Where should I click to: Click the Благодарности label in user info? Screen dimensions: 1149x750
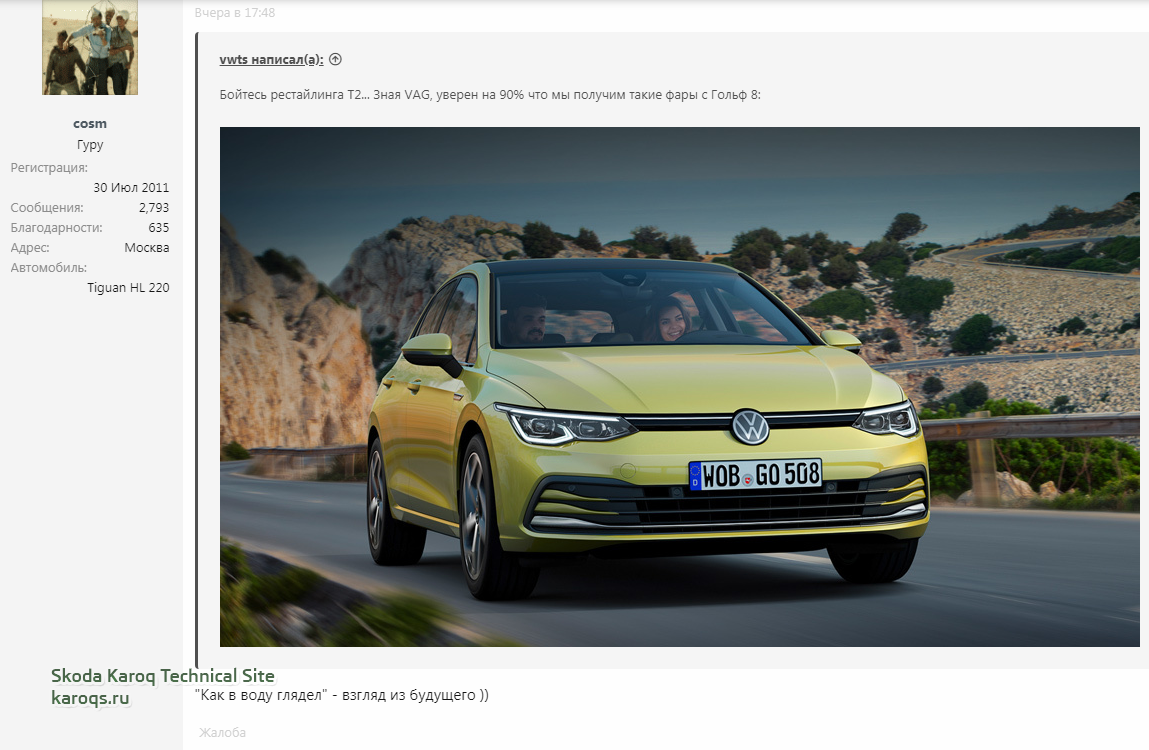[x=56, y=228]
